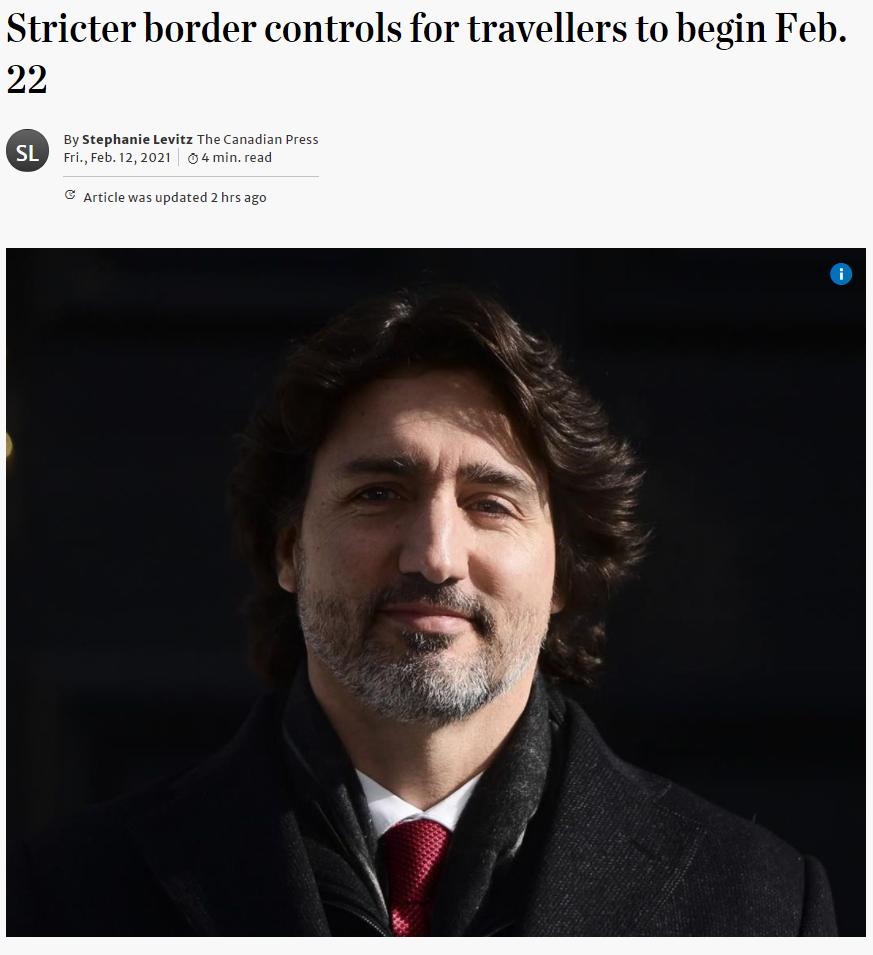Screen dimensions: 873x955
Task: Open Stephanie Levitz author link
Action: 137,139
